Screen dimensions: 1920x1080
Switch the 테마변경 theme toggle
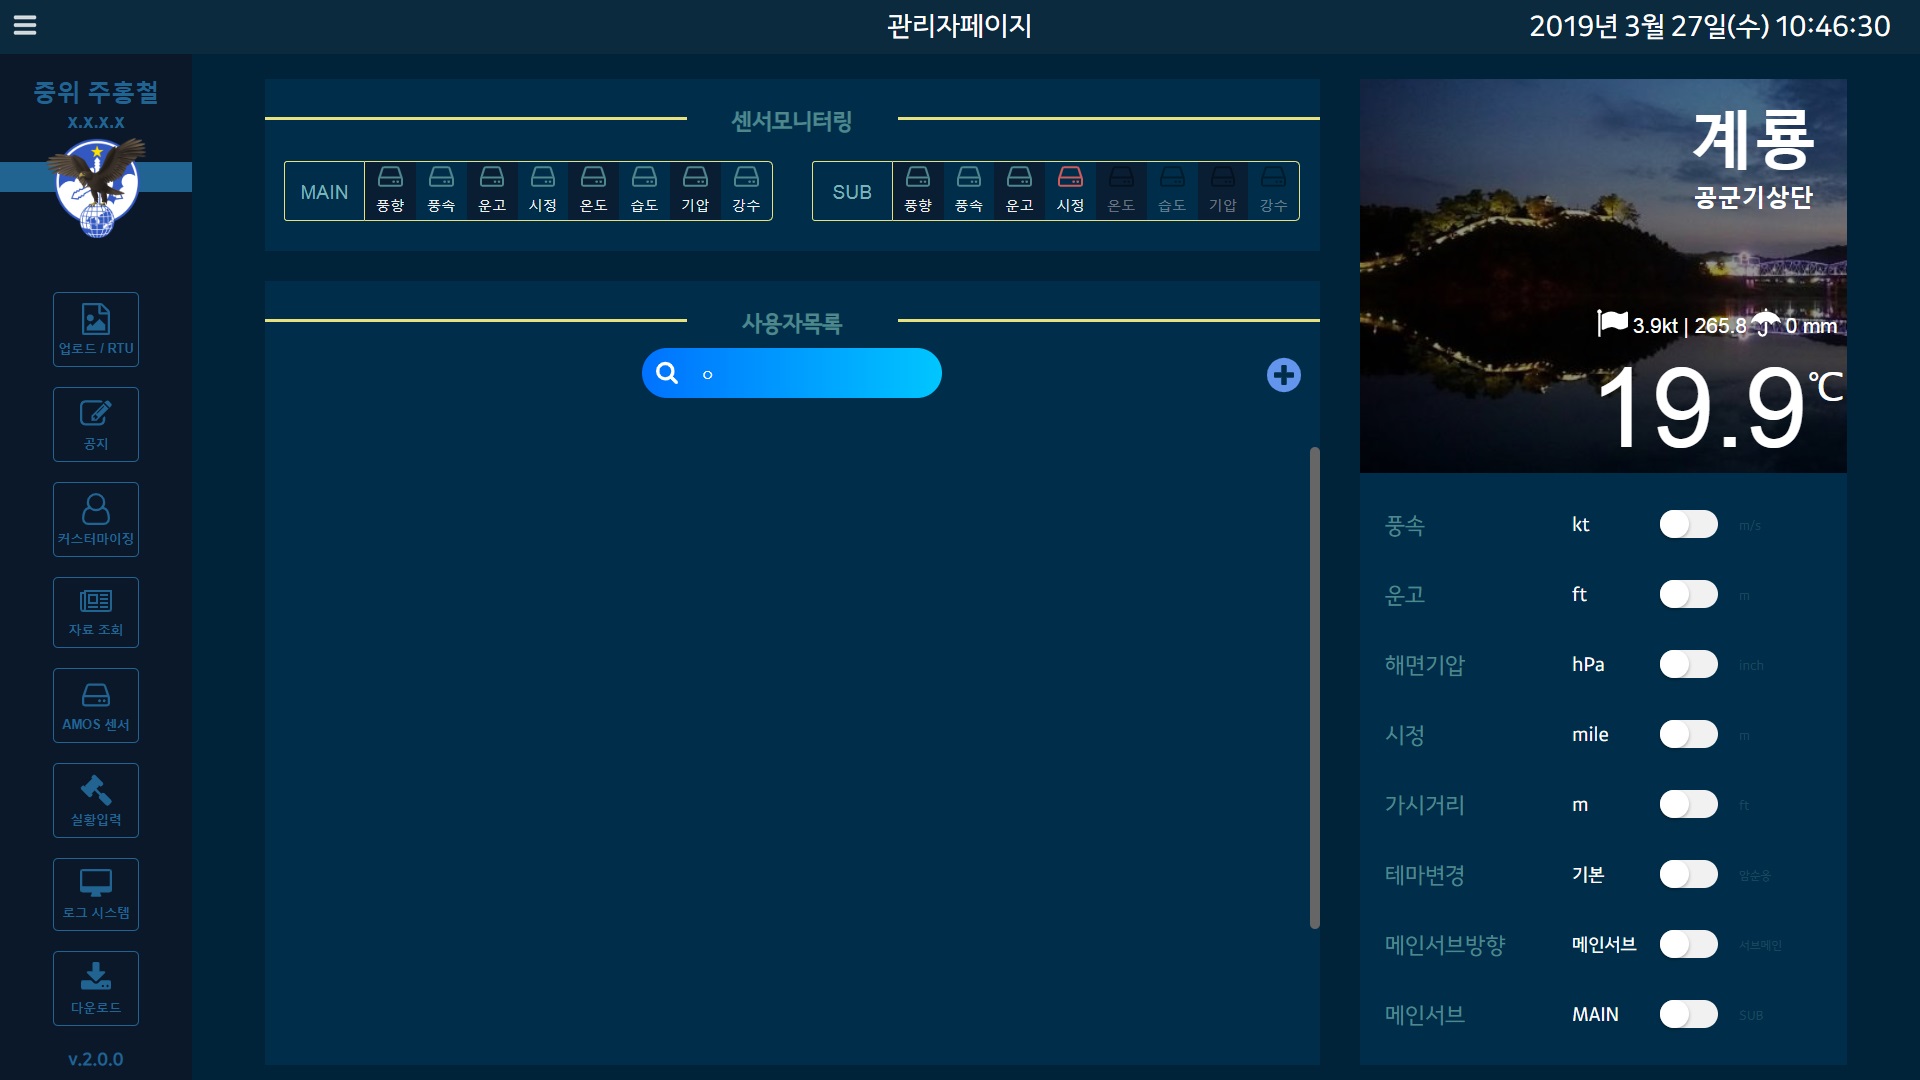1688,875
